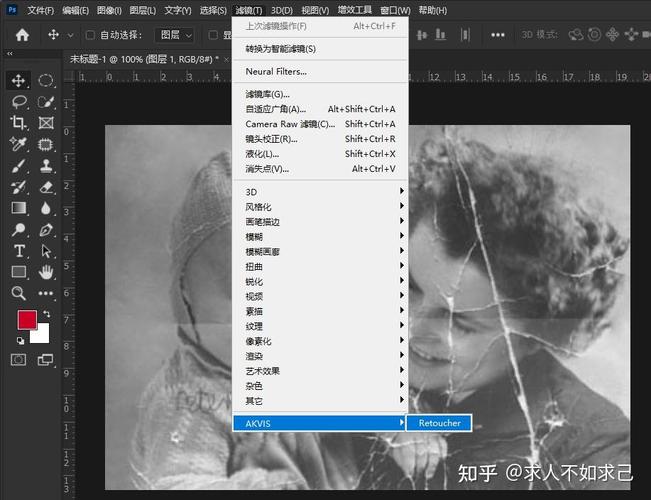Expand the 渲染 submenu
This screenshot has height=500, width=651.
coord(320,356)
